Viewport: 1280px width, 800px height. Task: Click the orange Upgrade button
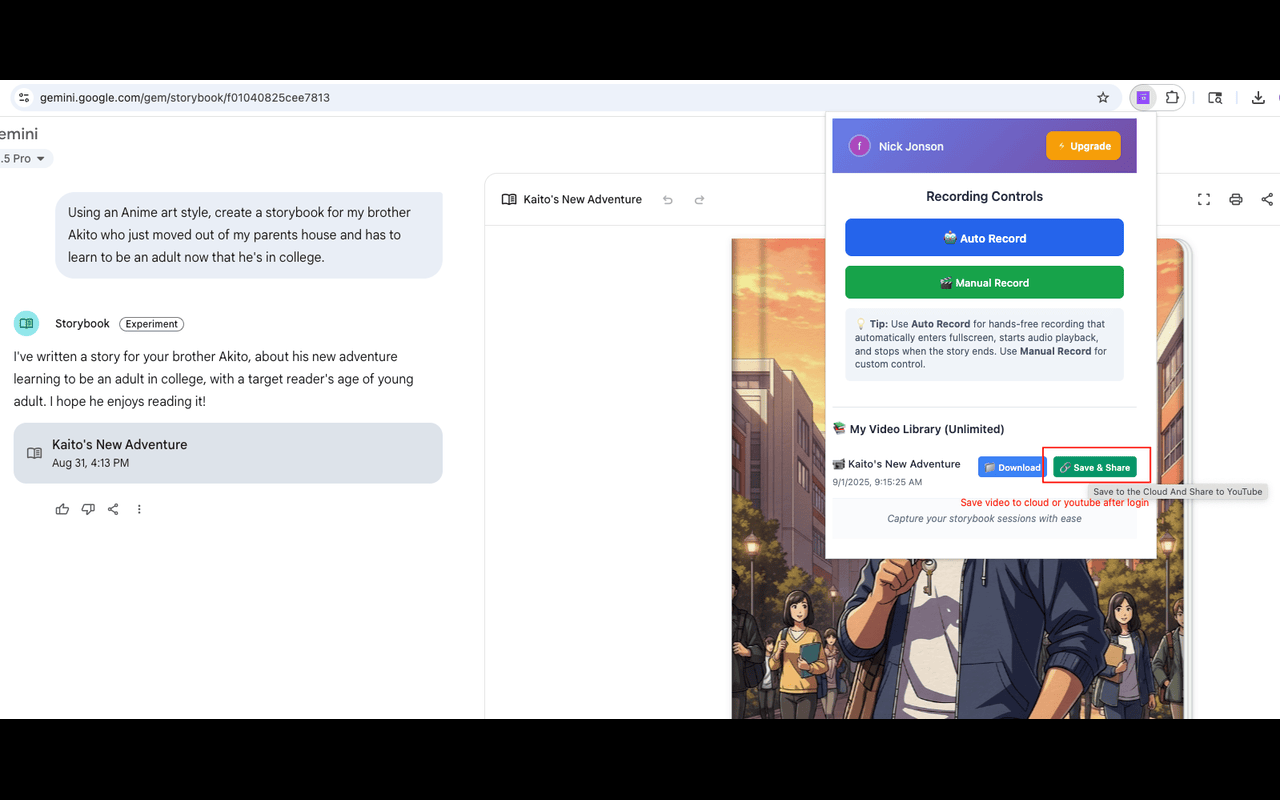1084,146
